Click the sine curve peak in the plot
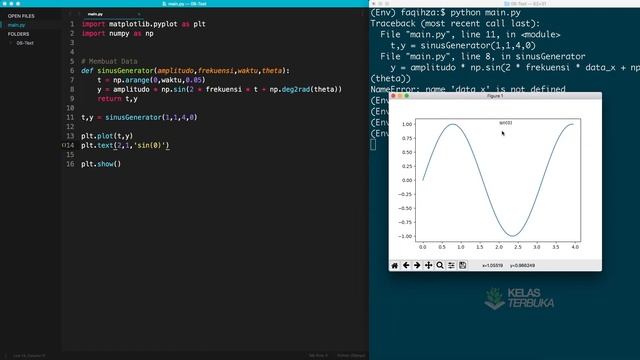This screenshot has width=640, height=360. coord(453,124)
